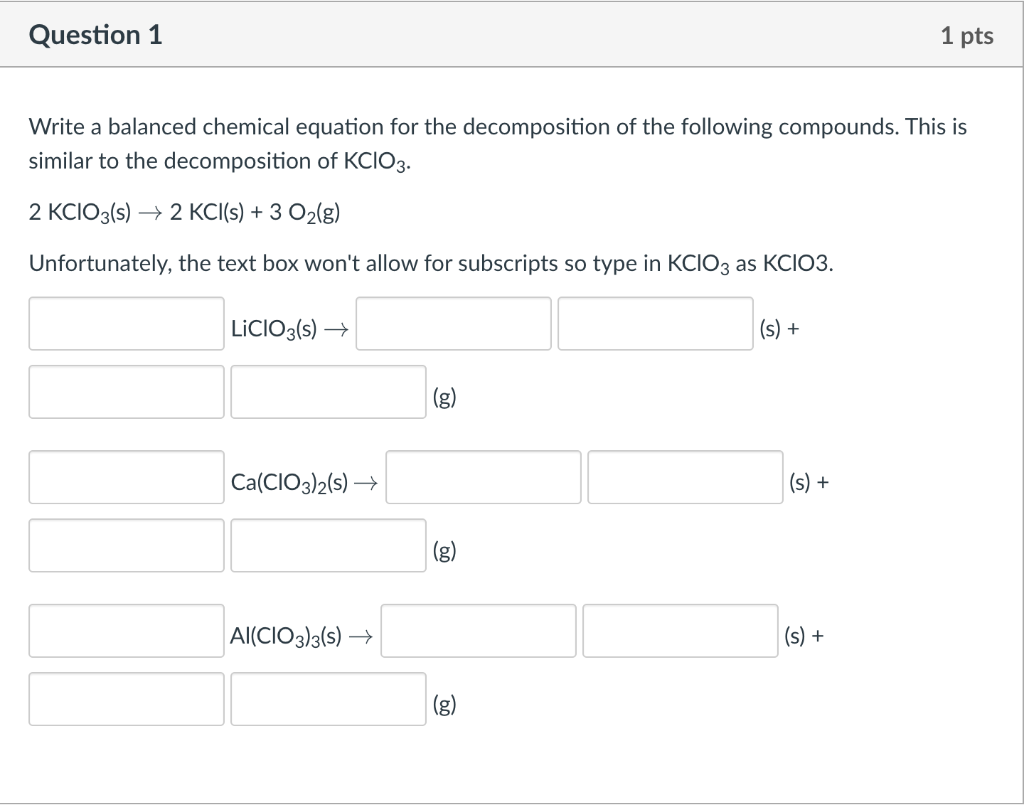Viewport: 1024px width, 805px height.
Task: Click the coefficient box before LiClO3(s)
Action: point(126,323)
